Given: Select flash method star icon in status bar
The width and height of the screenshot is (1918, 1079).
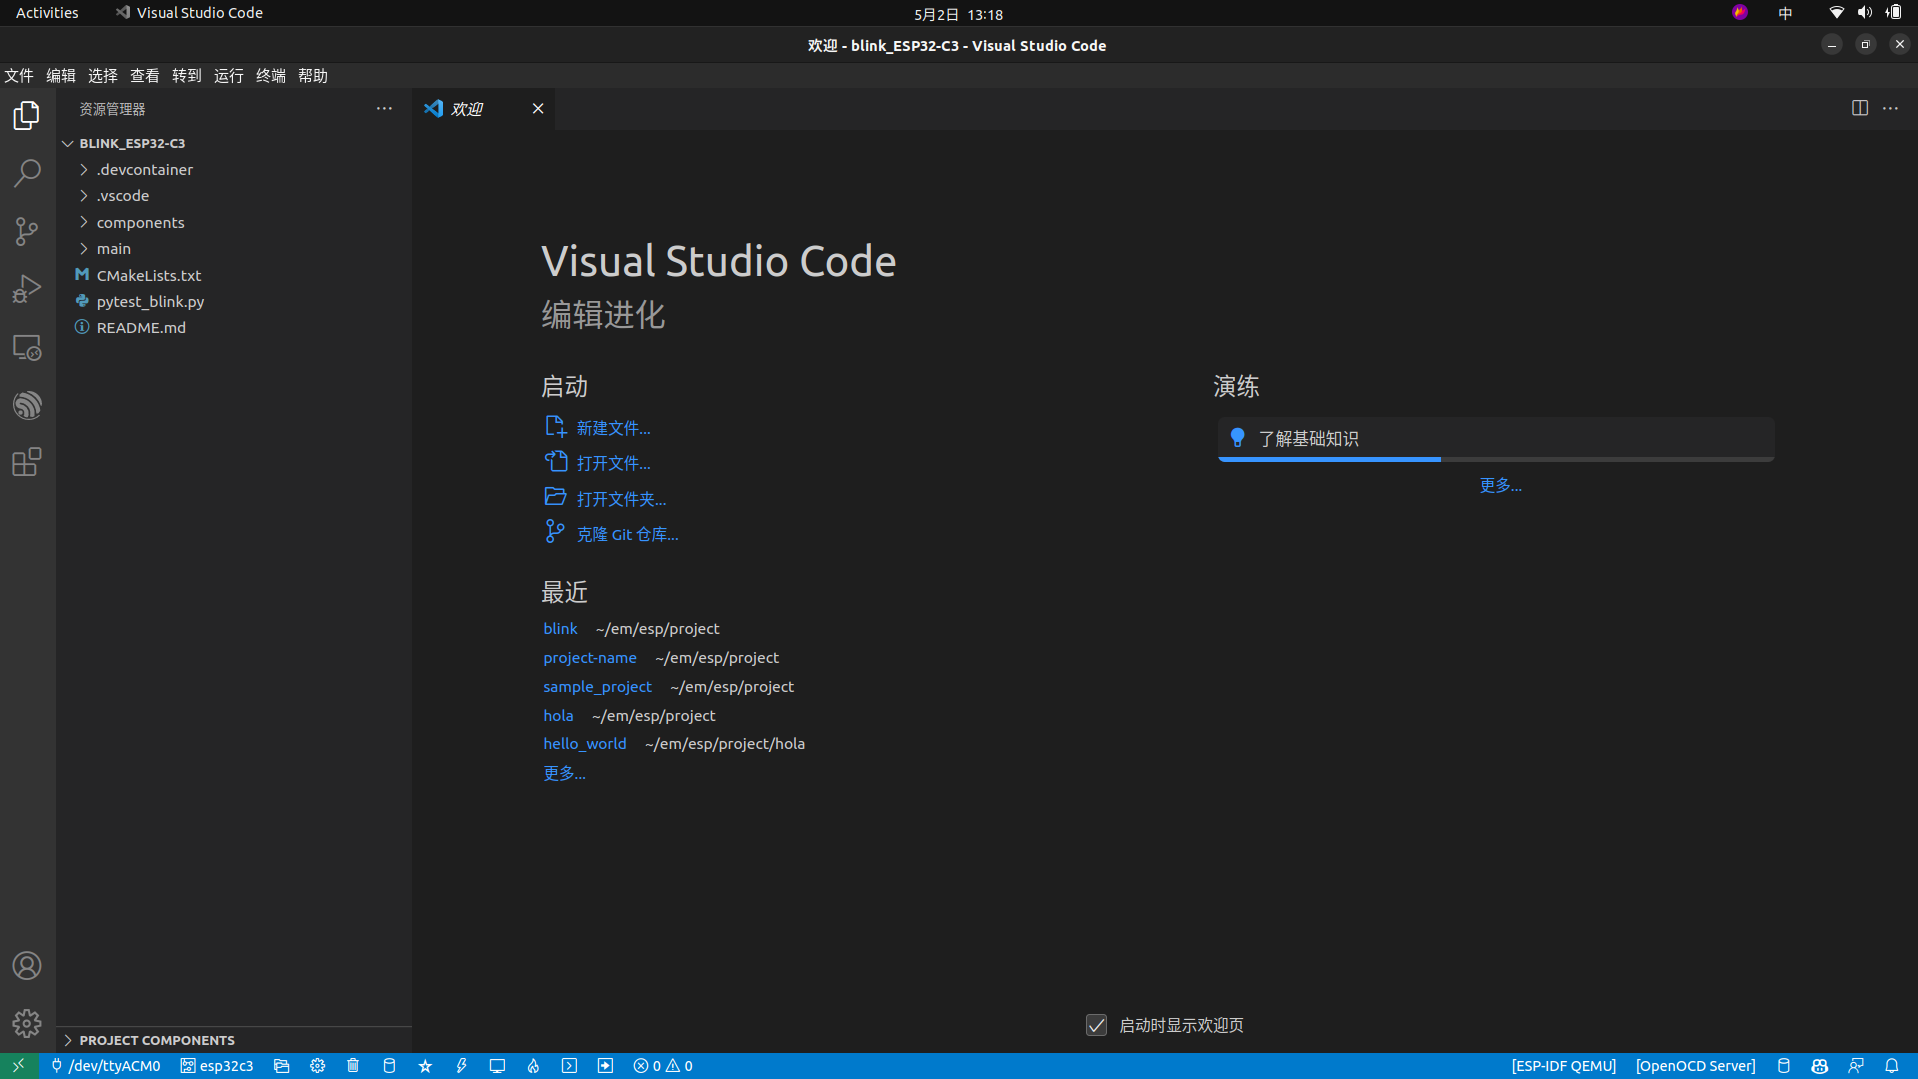Looking at the screenshot, I should pyautogui.click(x=425, y=1066).
